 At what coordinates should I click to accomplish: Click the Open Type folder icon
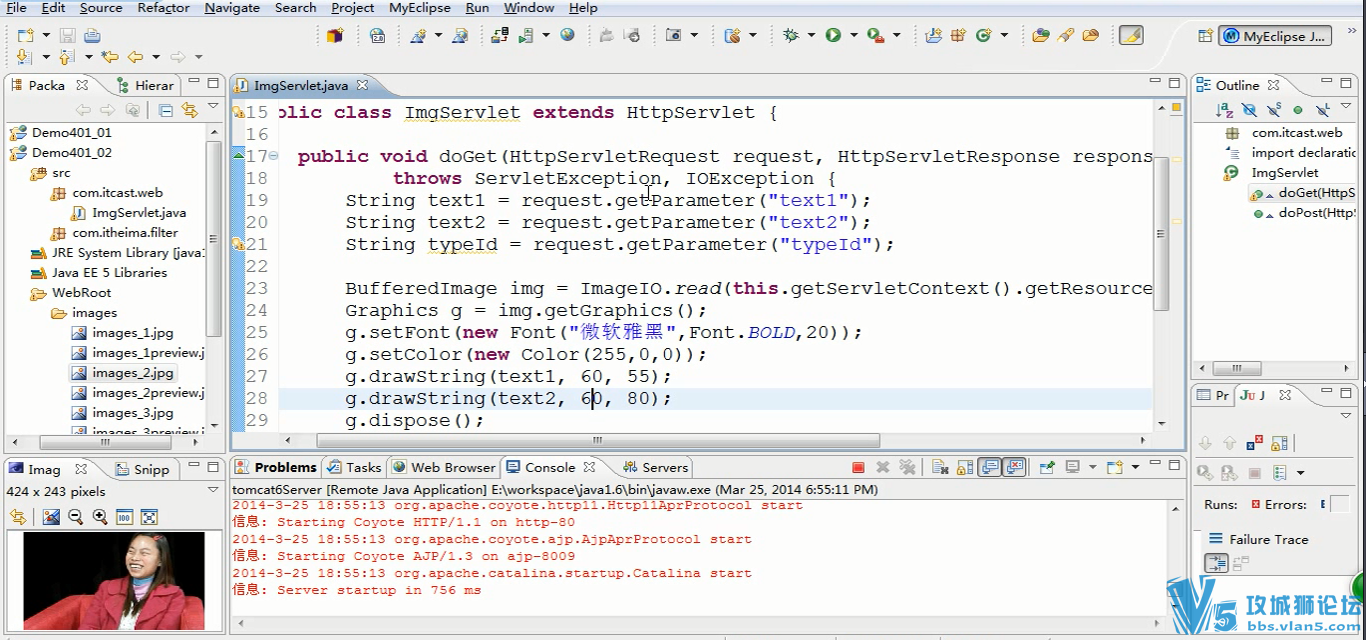[1040, 36]
